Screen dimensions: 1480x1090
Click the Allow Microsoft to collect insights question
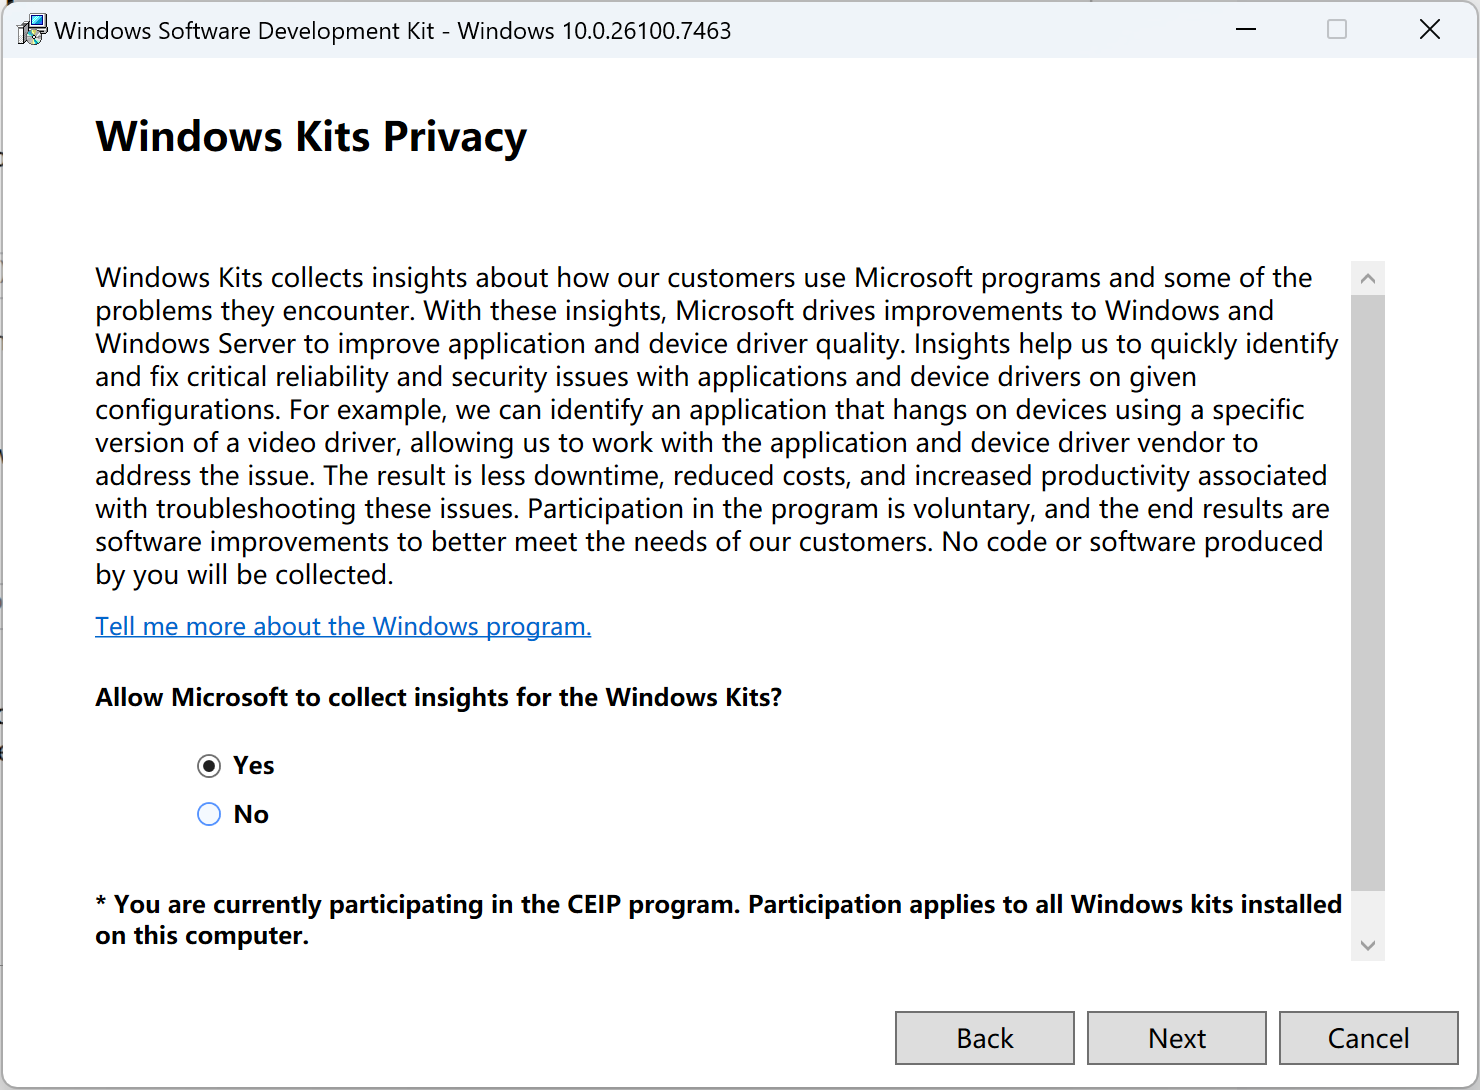click(438, 697)
